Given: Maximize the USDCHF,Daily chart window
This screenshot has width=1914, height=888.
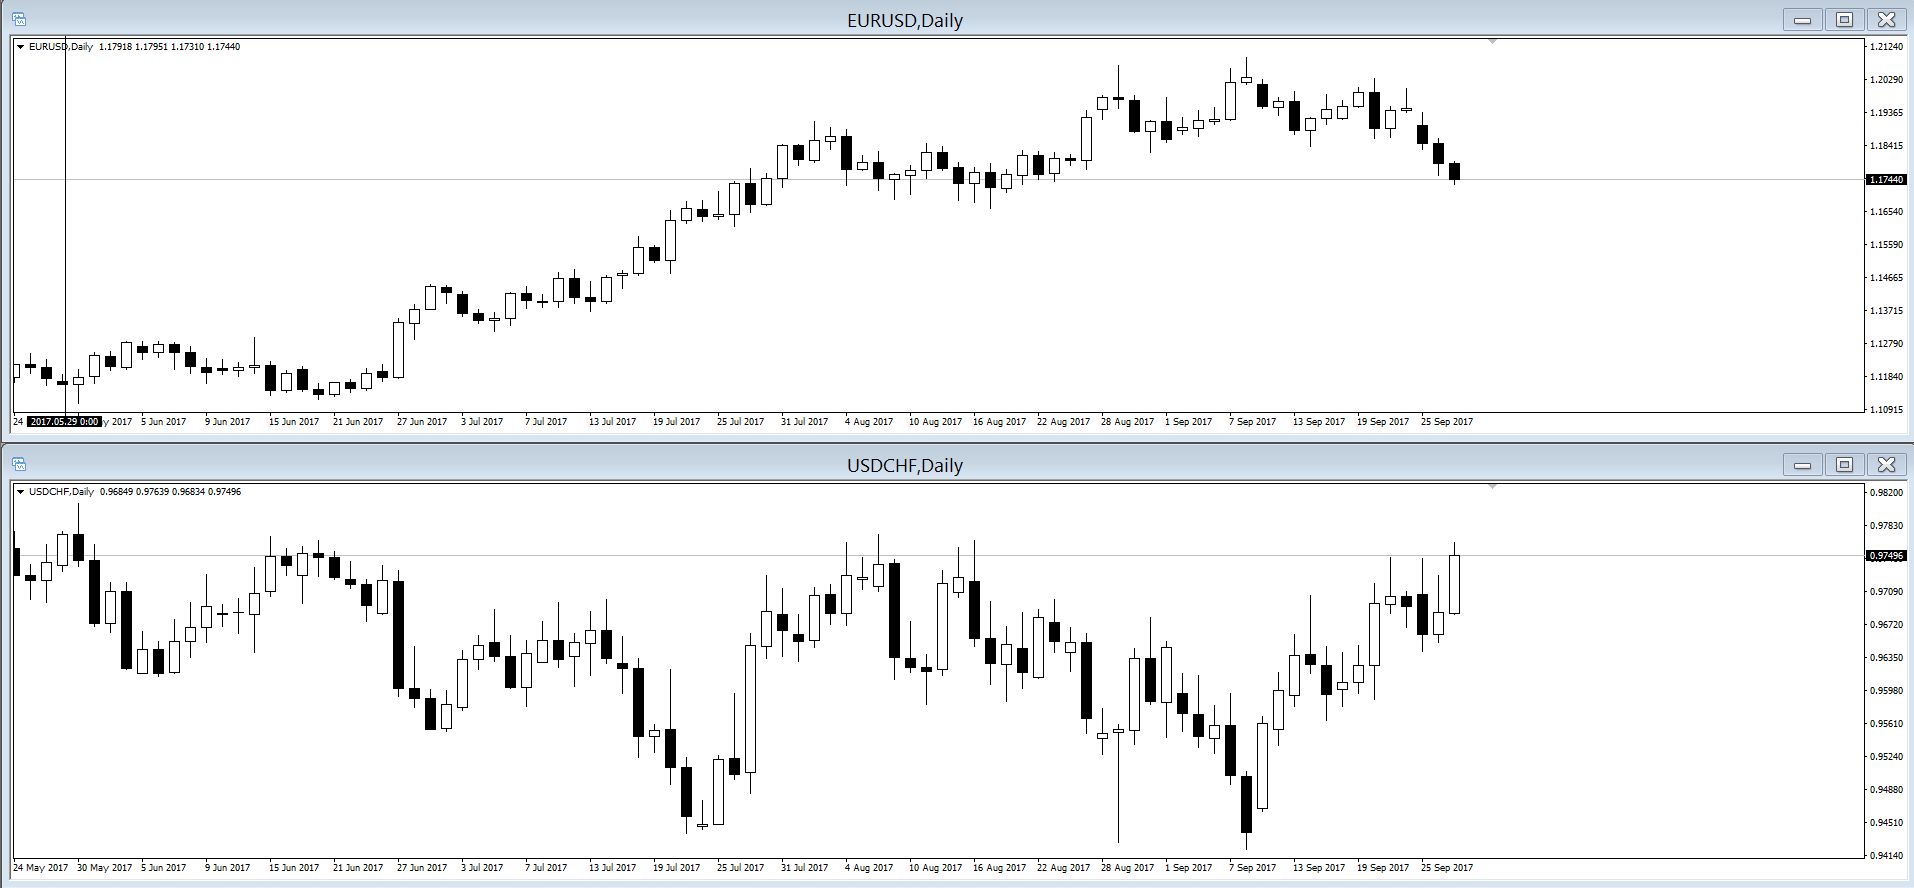Looking at the screenshot, I should pos(1844,464).
